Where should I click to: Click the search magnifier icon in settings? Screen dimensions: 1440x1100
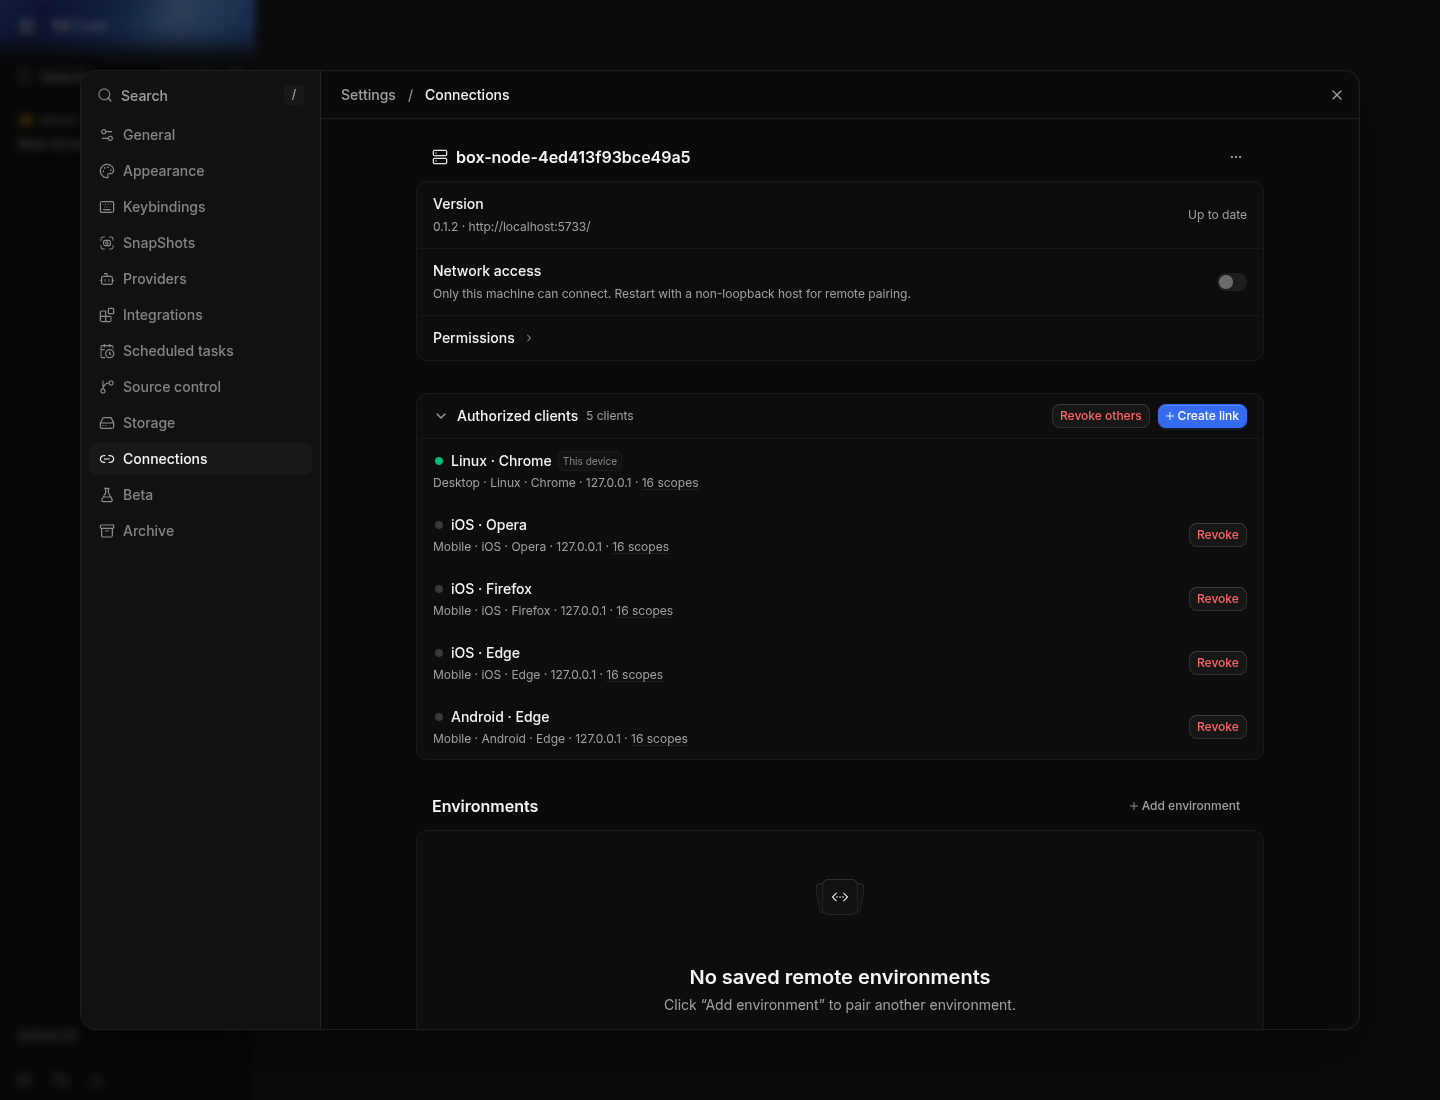coord(105,95)
